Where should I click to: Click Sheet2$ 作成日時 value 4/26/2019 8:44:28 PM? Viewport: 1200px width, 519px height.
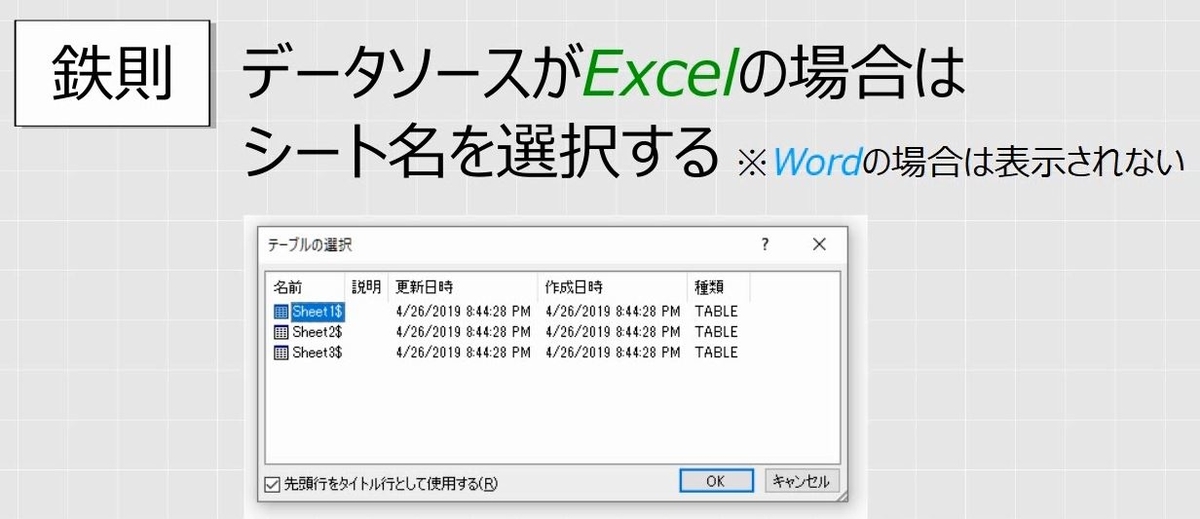tap(613, 332)
